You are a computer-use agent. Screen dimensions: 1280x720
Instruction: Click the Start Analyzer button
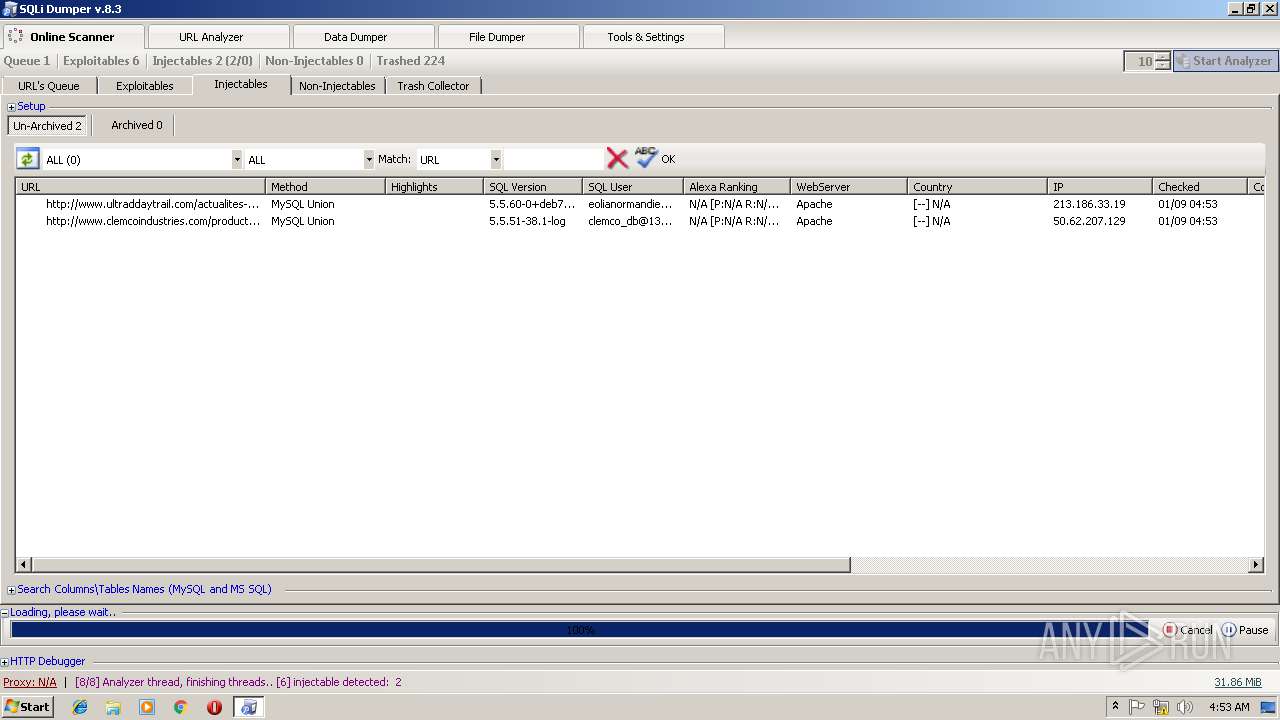[1225, 61]
